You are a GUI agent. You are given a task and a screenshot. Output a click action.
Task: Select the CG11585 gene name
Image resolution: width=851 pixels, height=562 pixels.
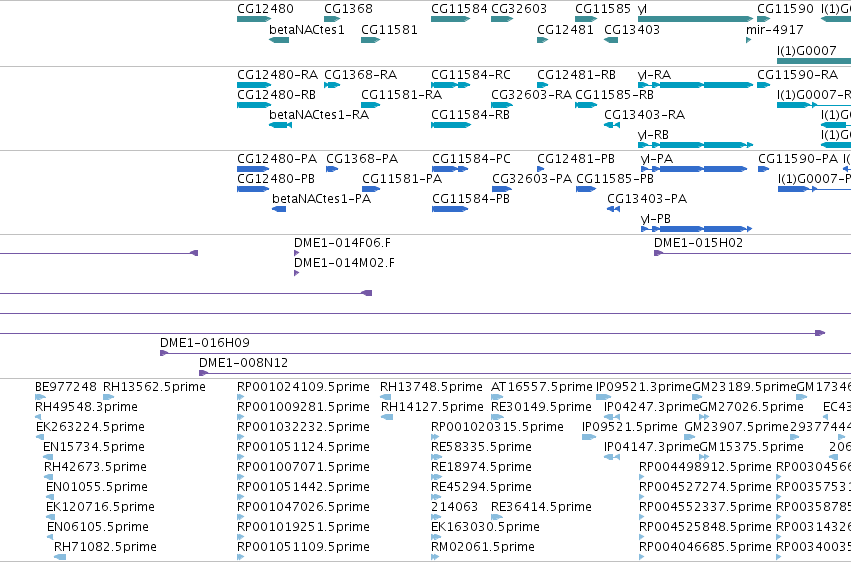(603, 9)
